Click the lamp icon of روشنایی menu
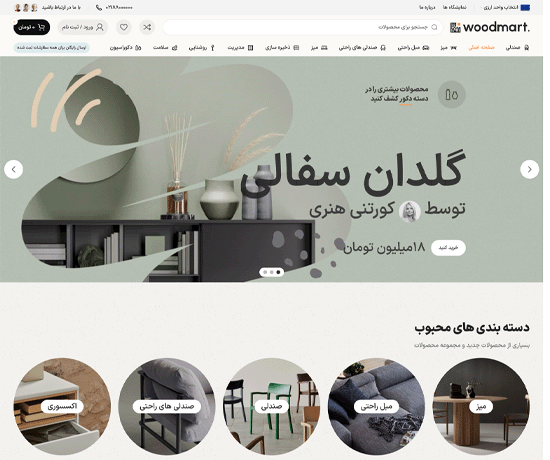This screenshot has height=460, width=550. point(212,48)
